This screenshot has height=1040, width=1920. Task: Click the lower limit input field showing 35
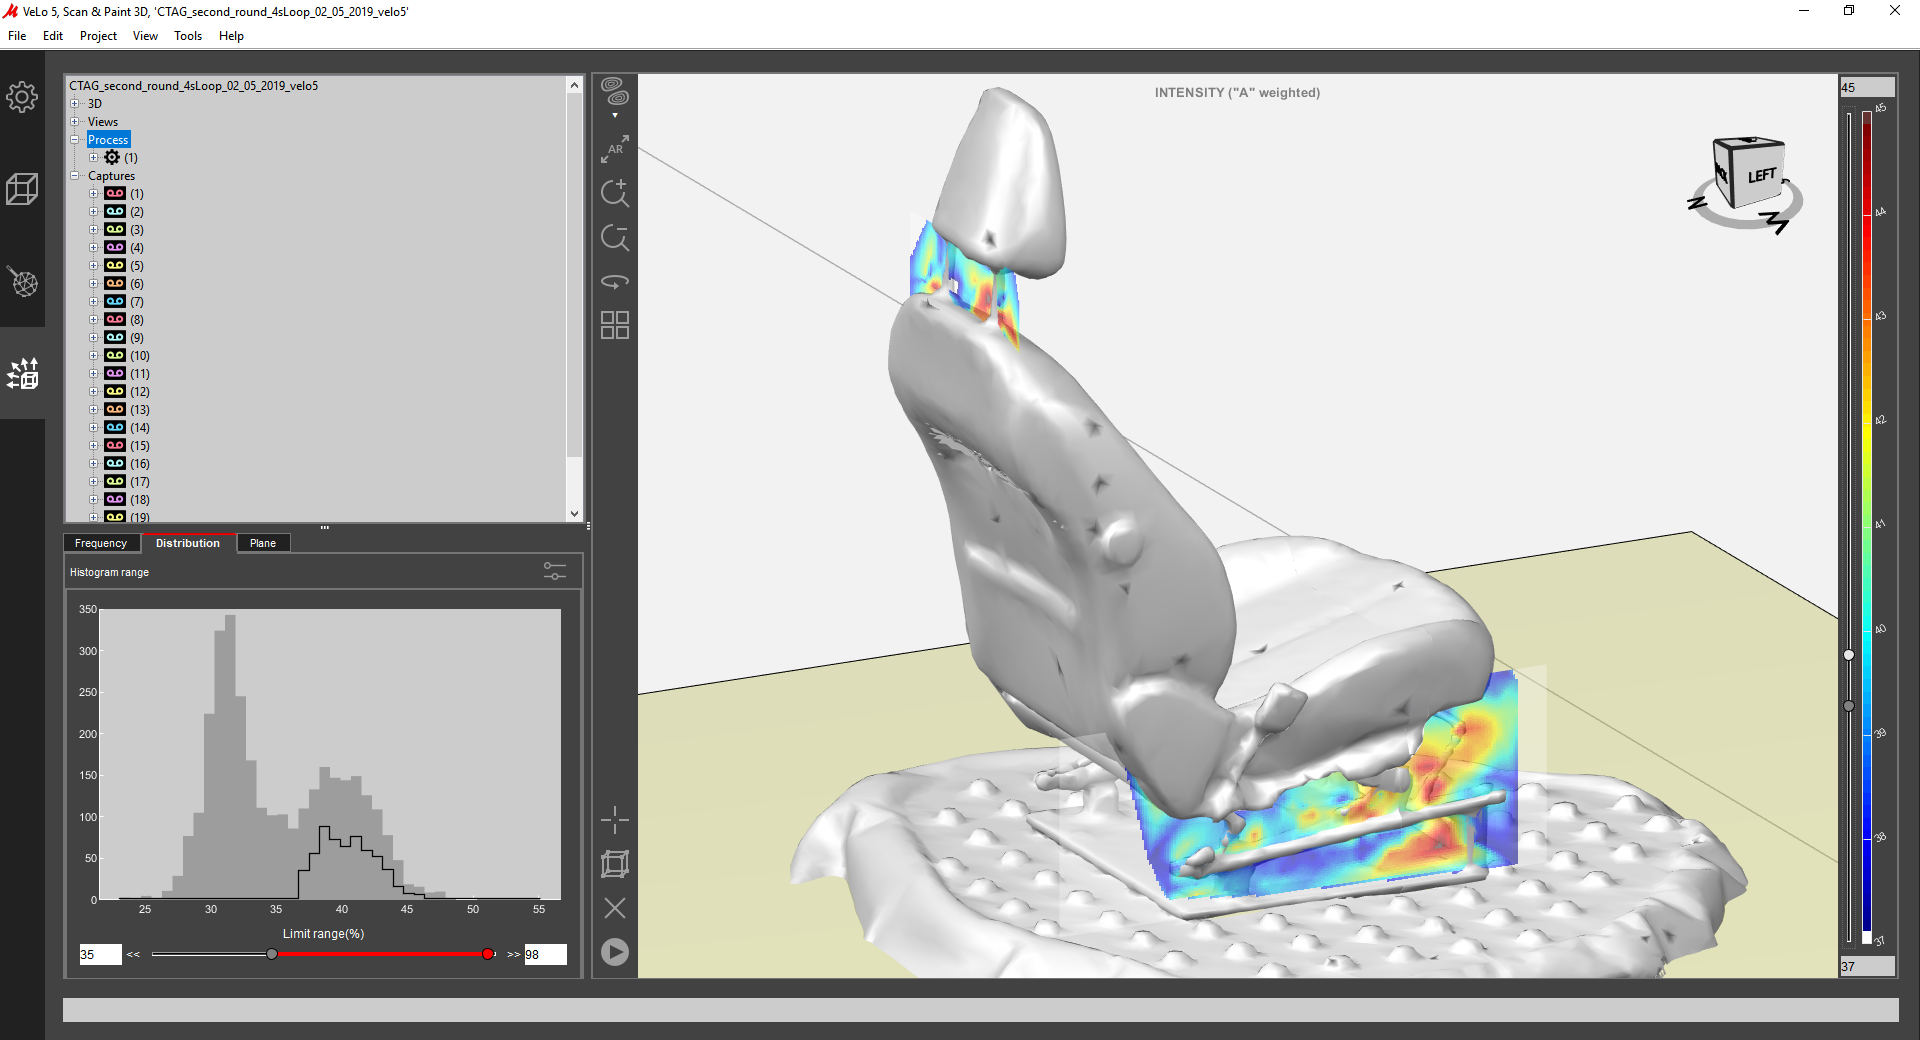[x=100, y=954]
